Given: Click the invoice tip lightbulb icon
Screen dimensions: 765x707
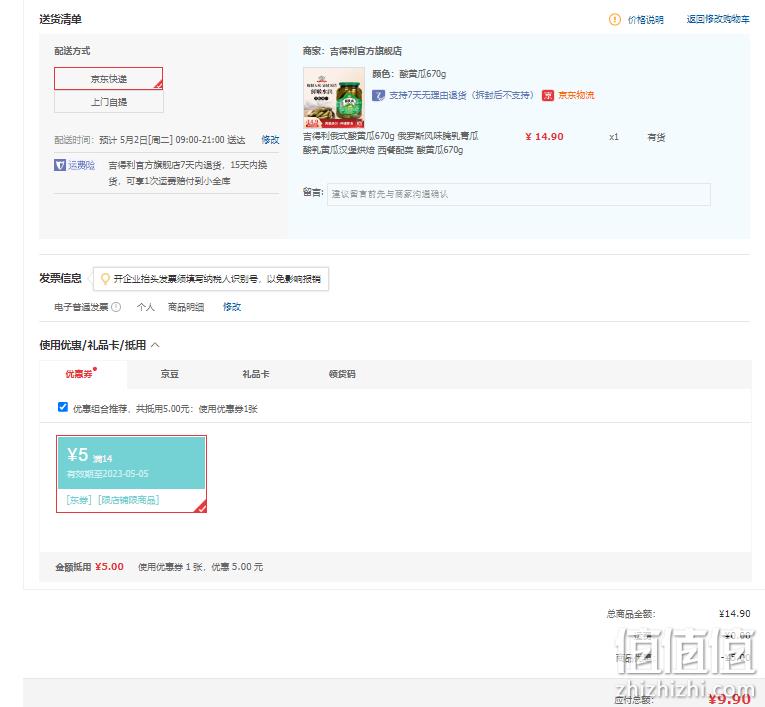Looking at the screenshot, I should 104,279.
